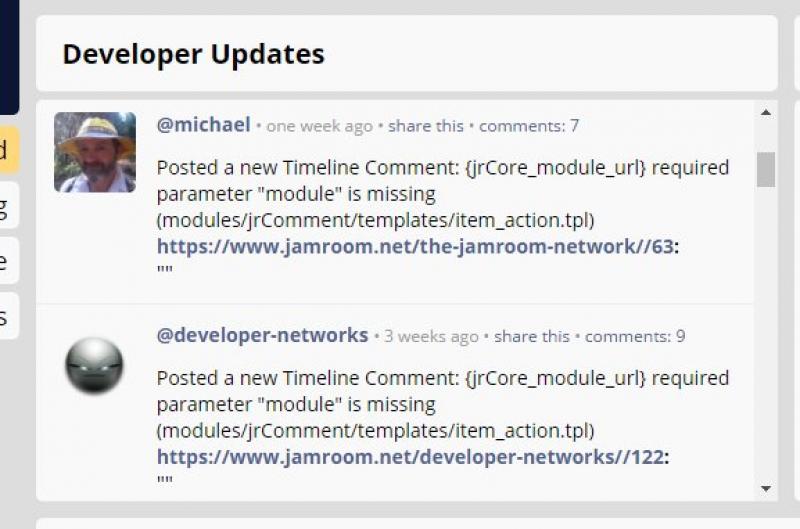Viewport: 800px width, 529px height.
Task: Select the left-edge tab ending in "s"
Action: tap(7, 316)
